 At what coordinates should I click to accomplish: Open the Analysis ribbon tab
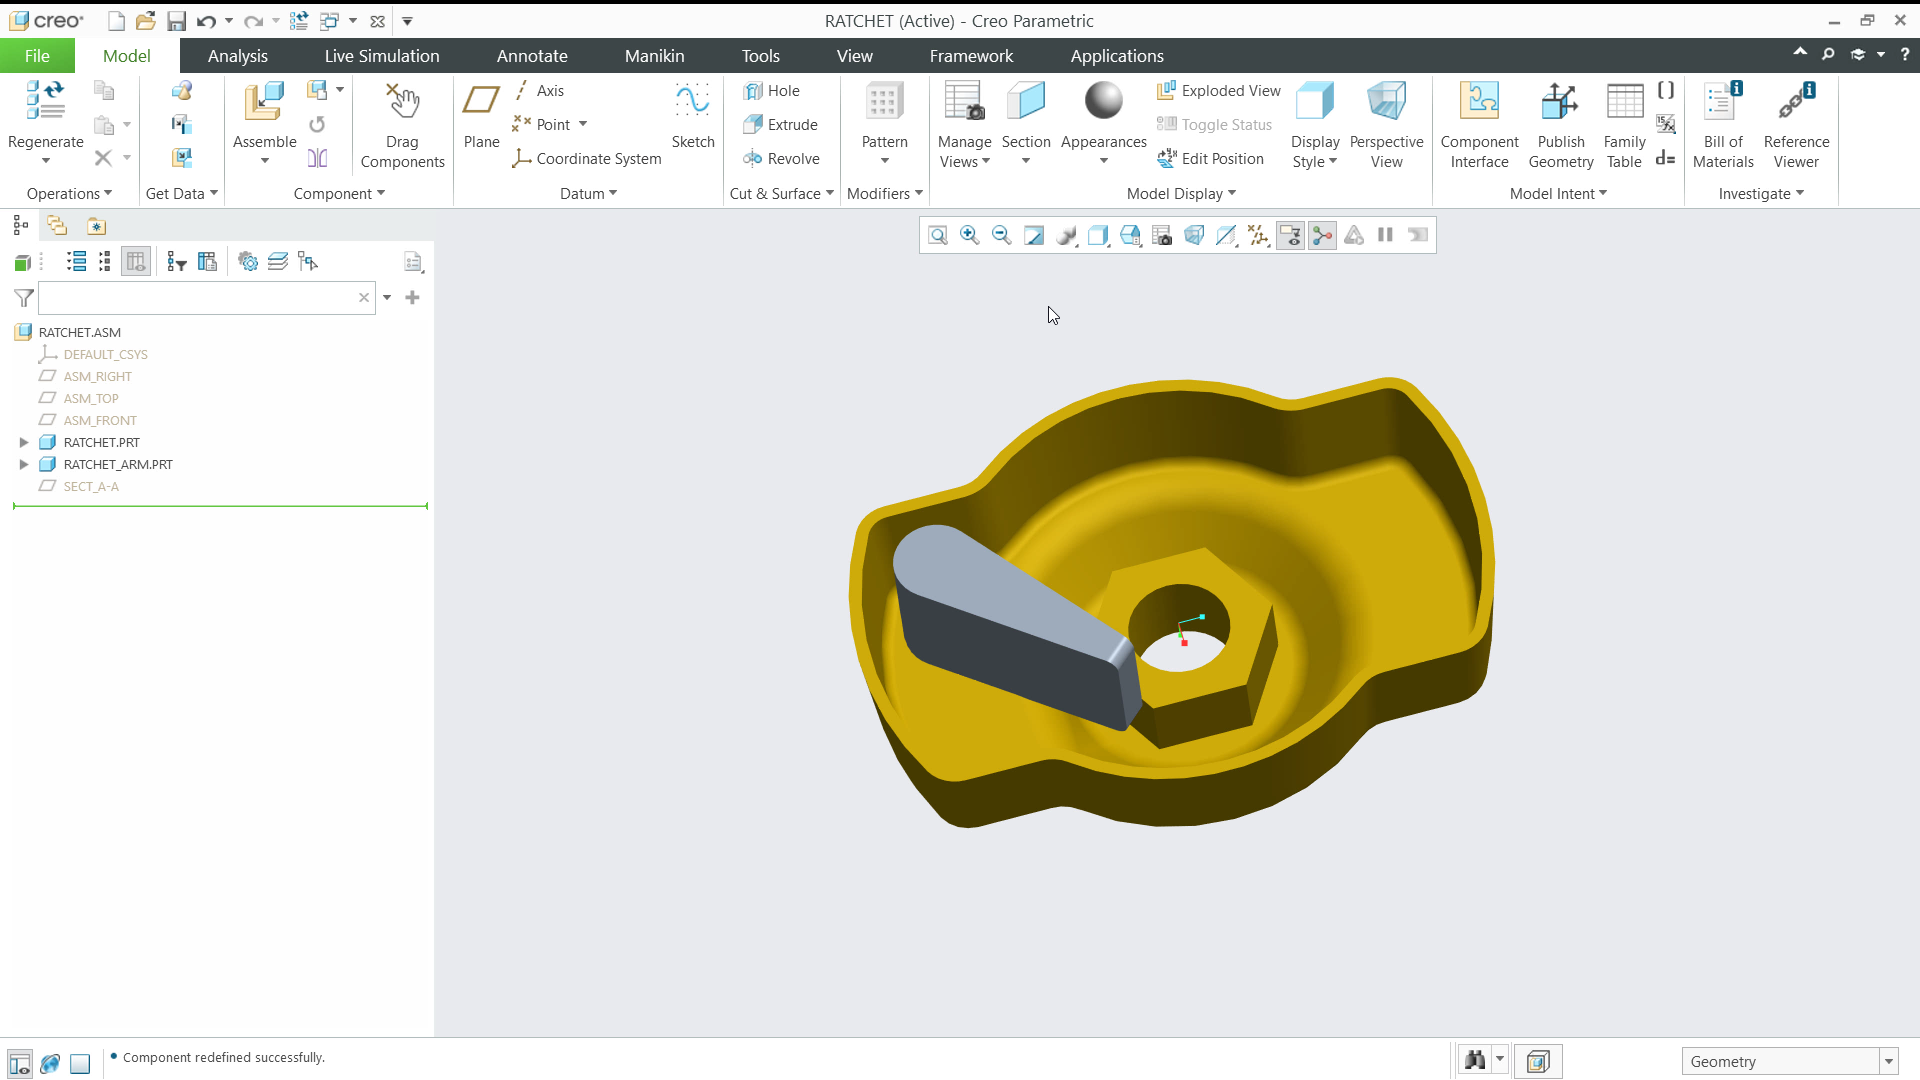[x=238, y=56]
